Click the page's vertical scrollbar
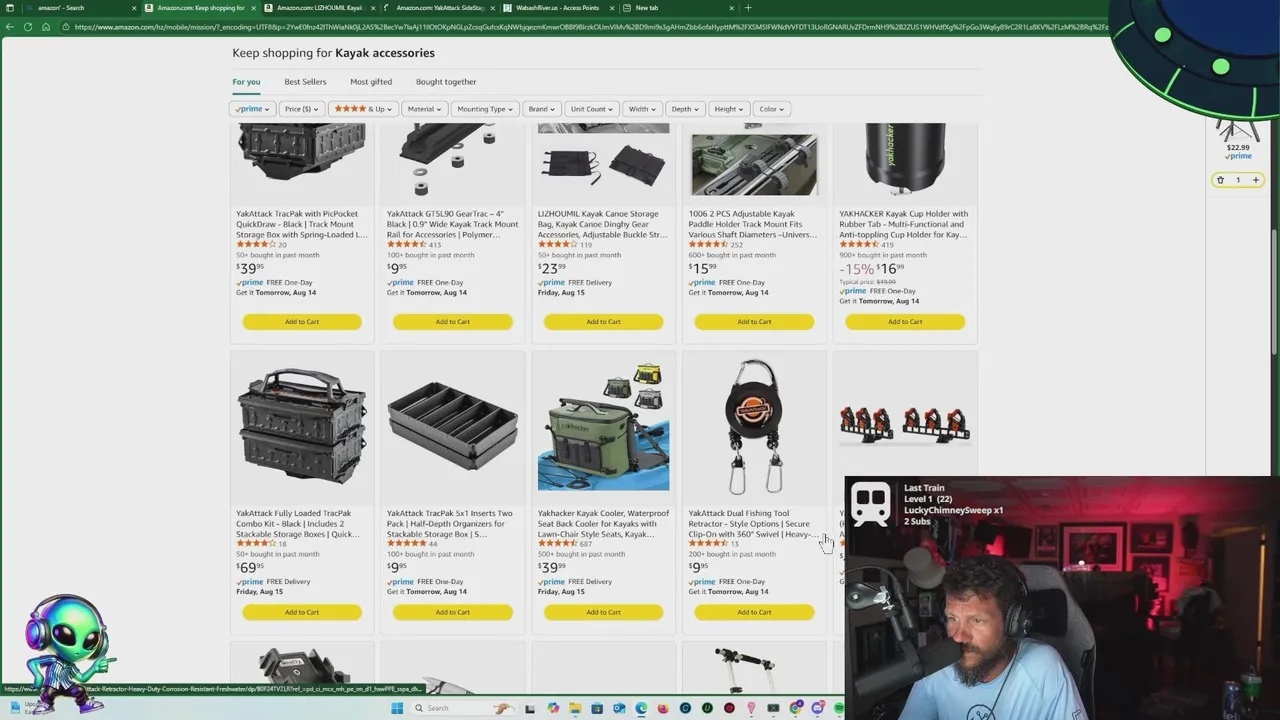1280x720 pixels. 1275,290
